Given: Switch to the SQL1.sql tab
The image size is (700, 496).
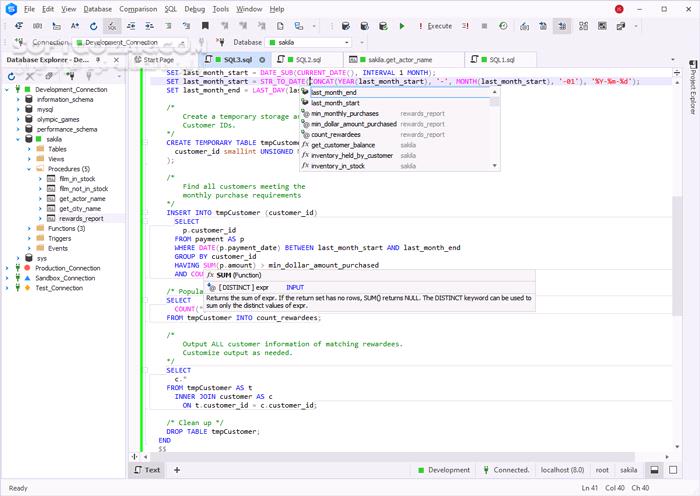Looking at the screenshot, I should pos(499,60).
